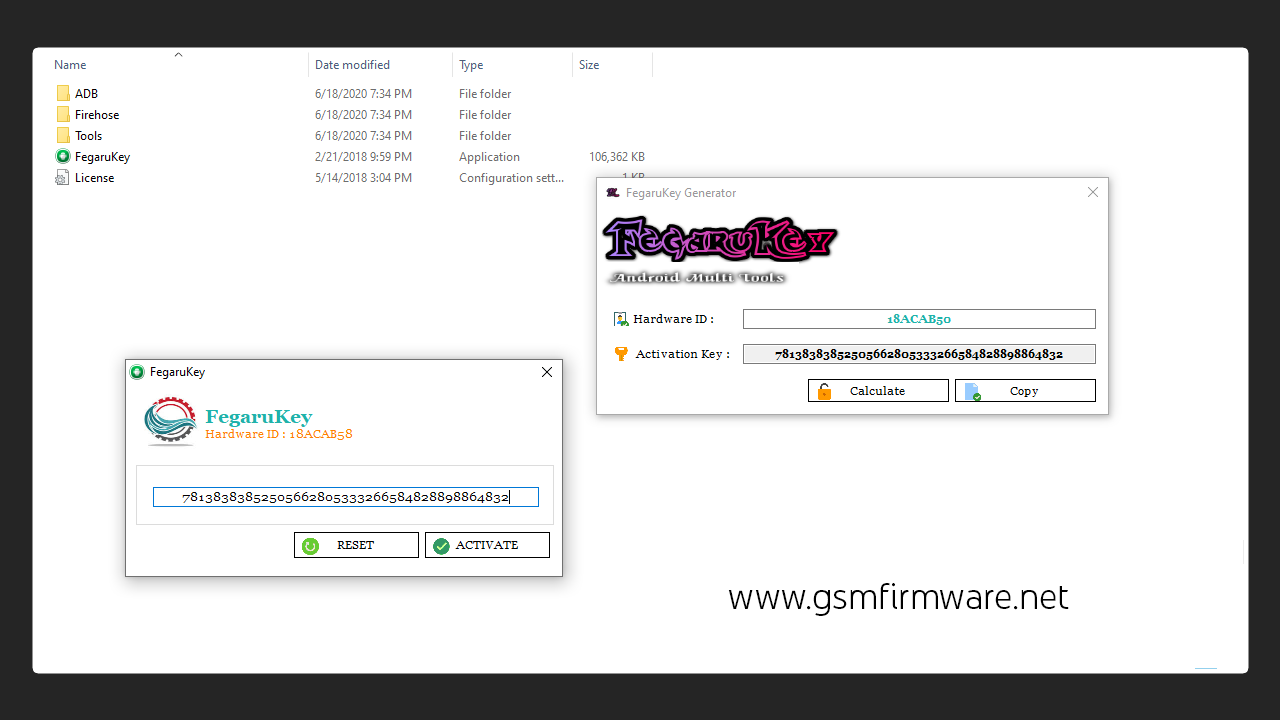Click the document icon on Copy button
The image size is (1280, 720).
point(970,390)
